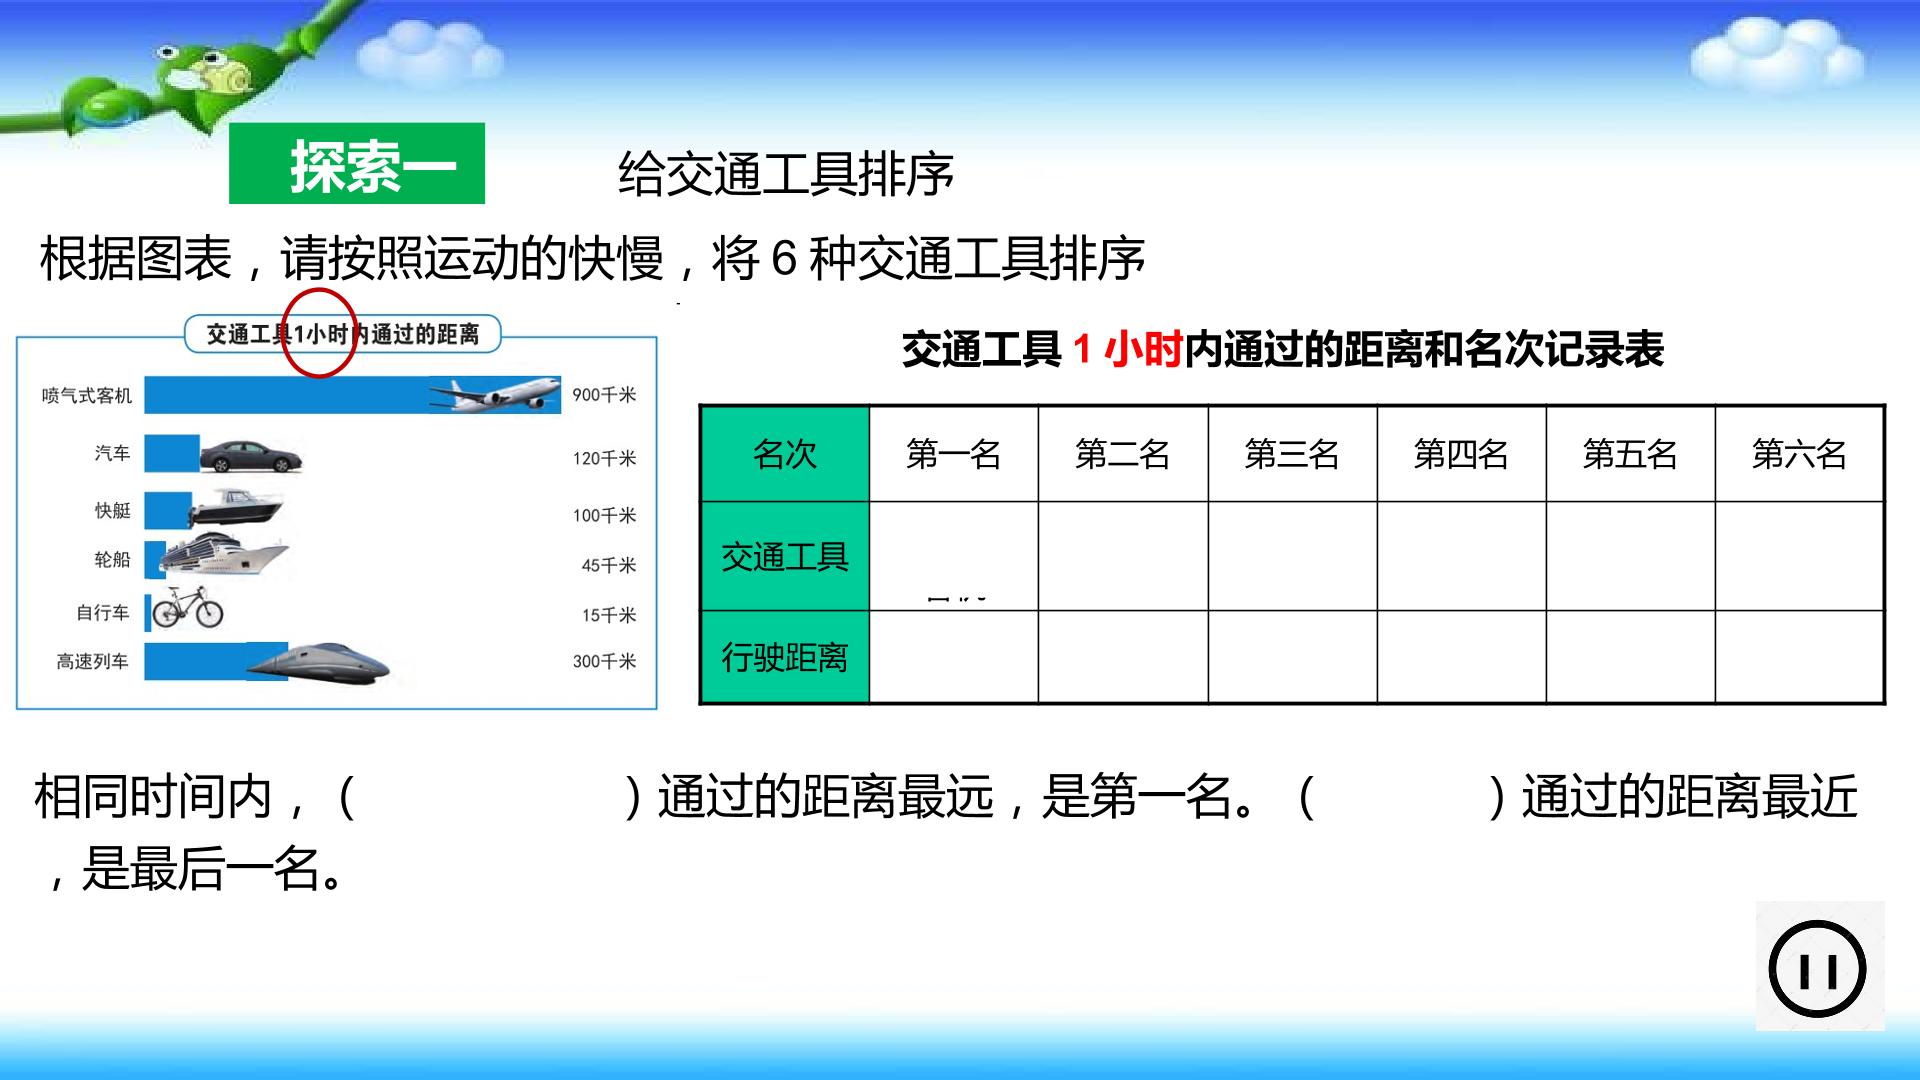Screen dimensions: 1920x1080
Task: Click the 行驶距离 cell under 第四名
Action: 1461,657
